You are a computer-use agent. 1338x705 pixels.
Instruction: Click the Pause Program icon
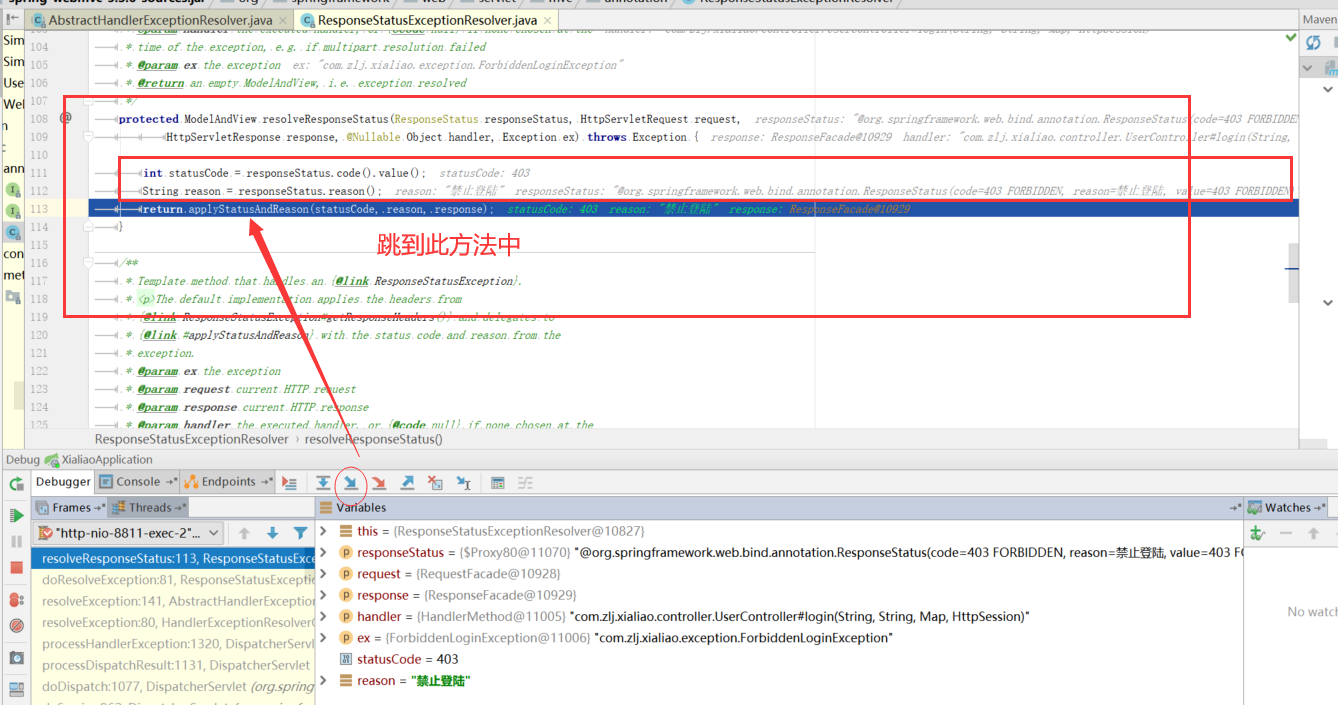[16, 541]
